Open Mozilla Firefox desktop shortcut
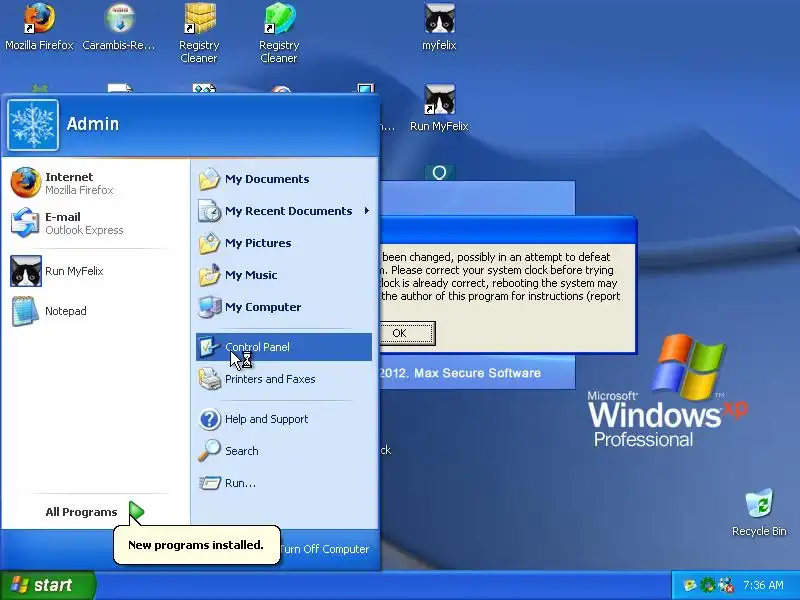The height and width of the screenshot is (600, 800). point(39,27)
